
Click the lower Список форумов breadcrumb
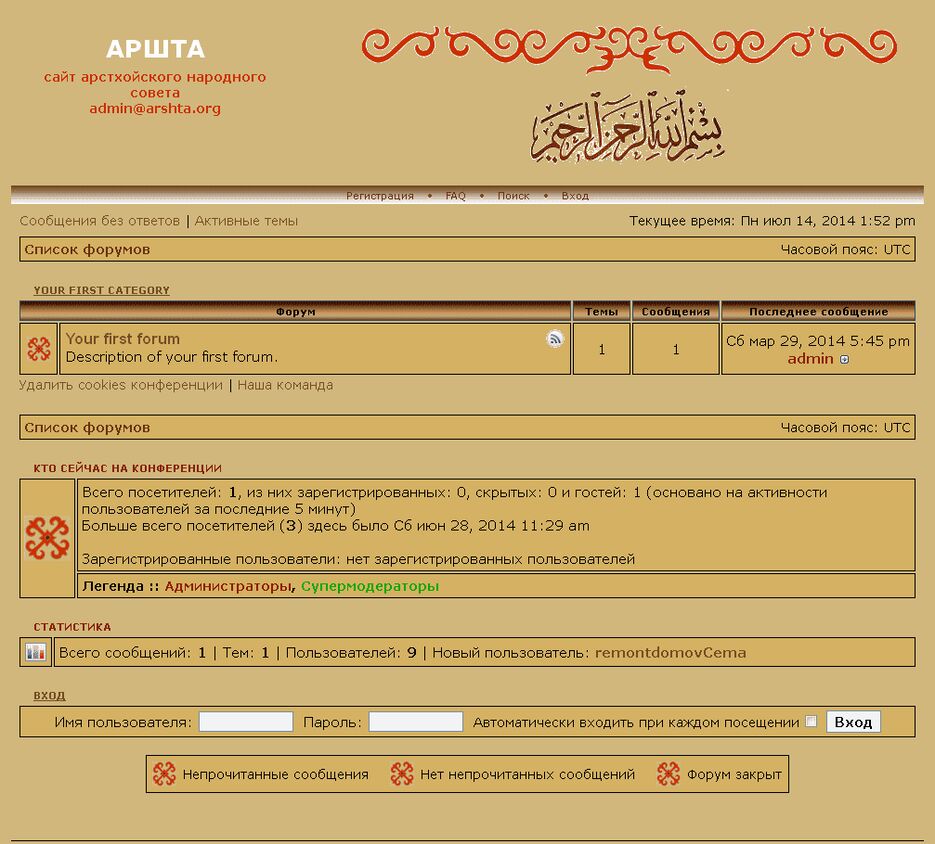[87, 428]
